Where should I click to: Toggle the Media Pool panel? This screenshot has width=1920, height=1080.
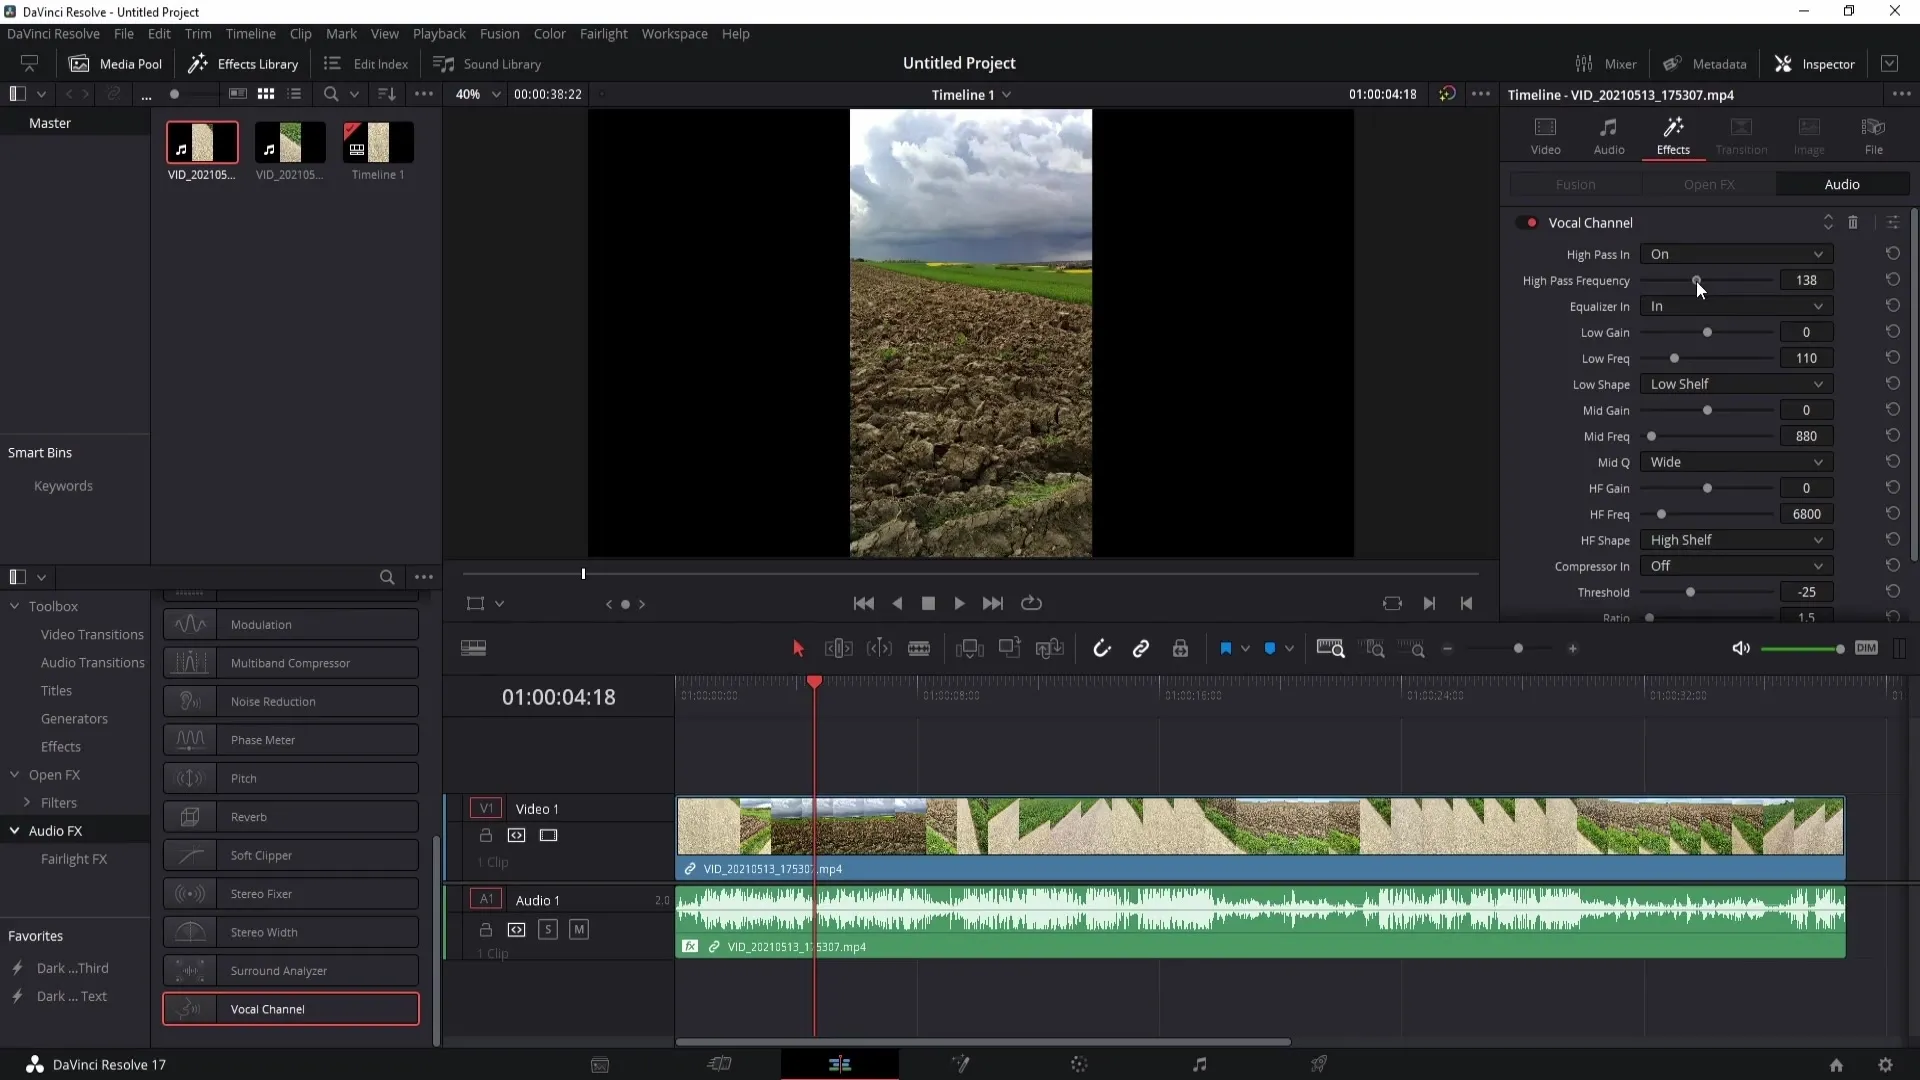pos(115,64)
